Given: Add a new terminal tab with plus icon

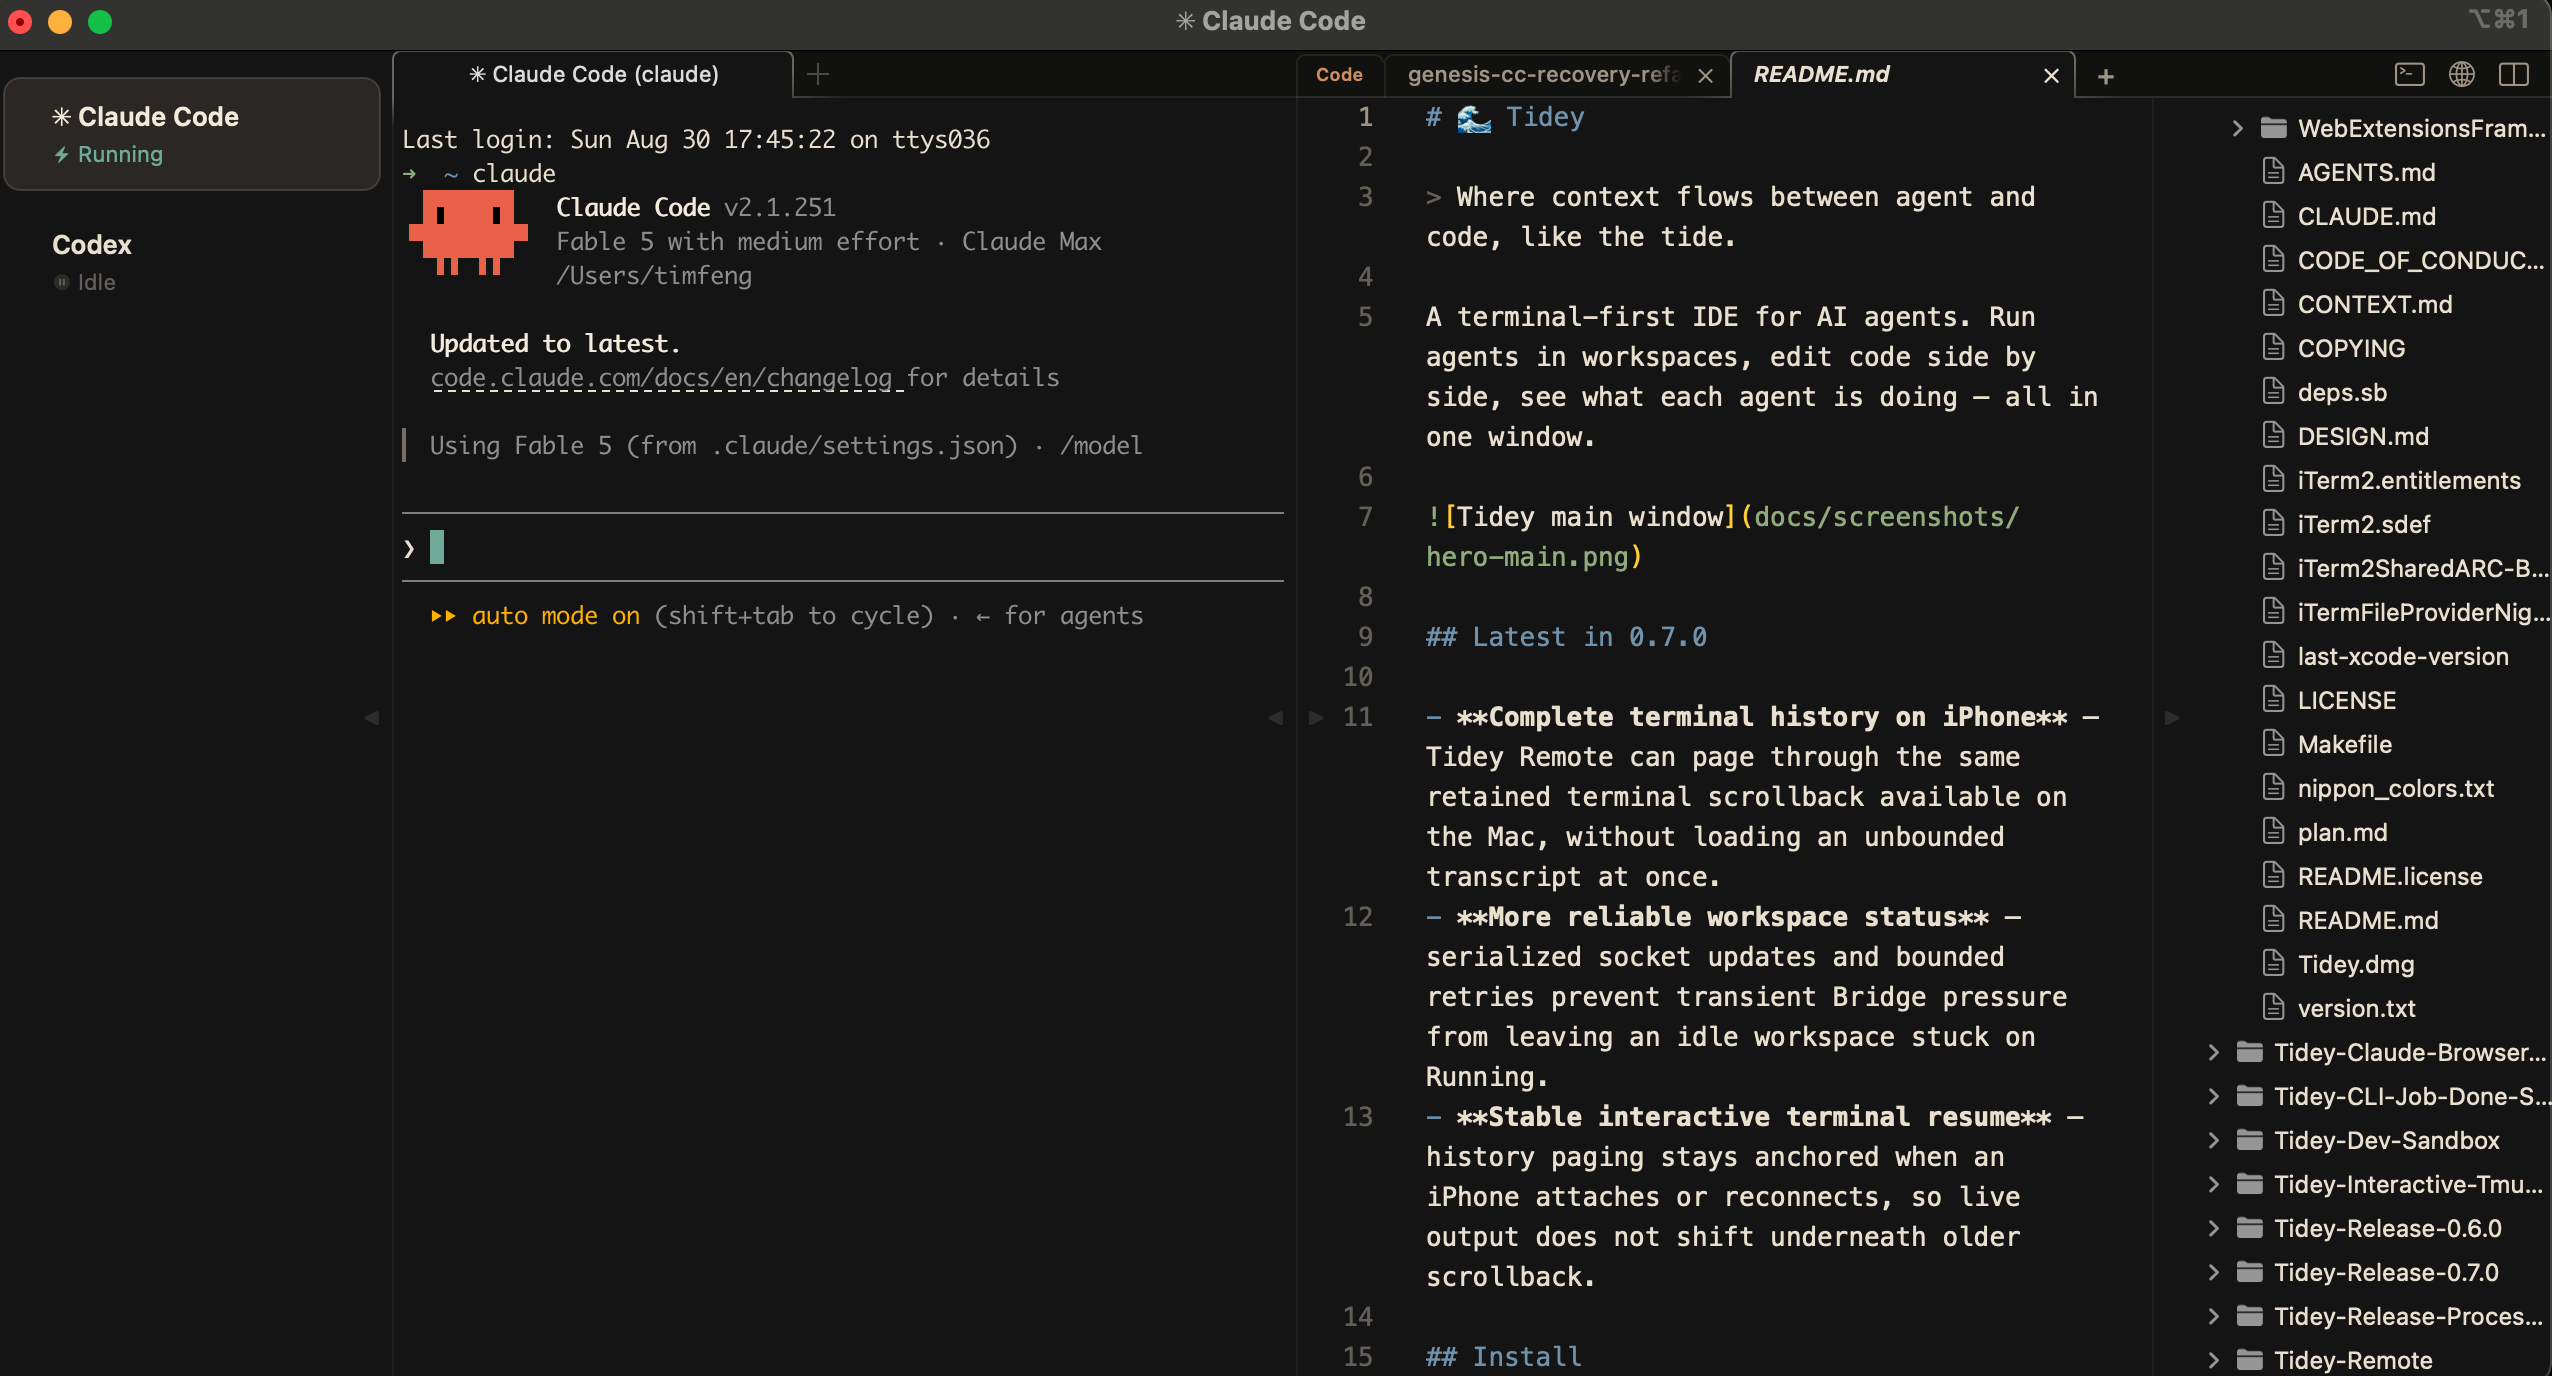Looking at the screenshot, I should (818, 74).
